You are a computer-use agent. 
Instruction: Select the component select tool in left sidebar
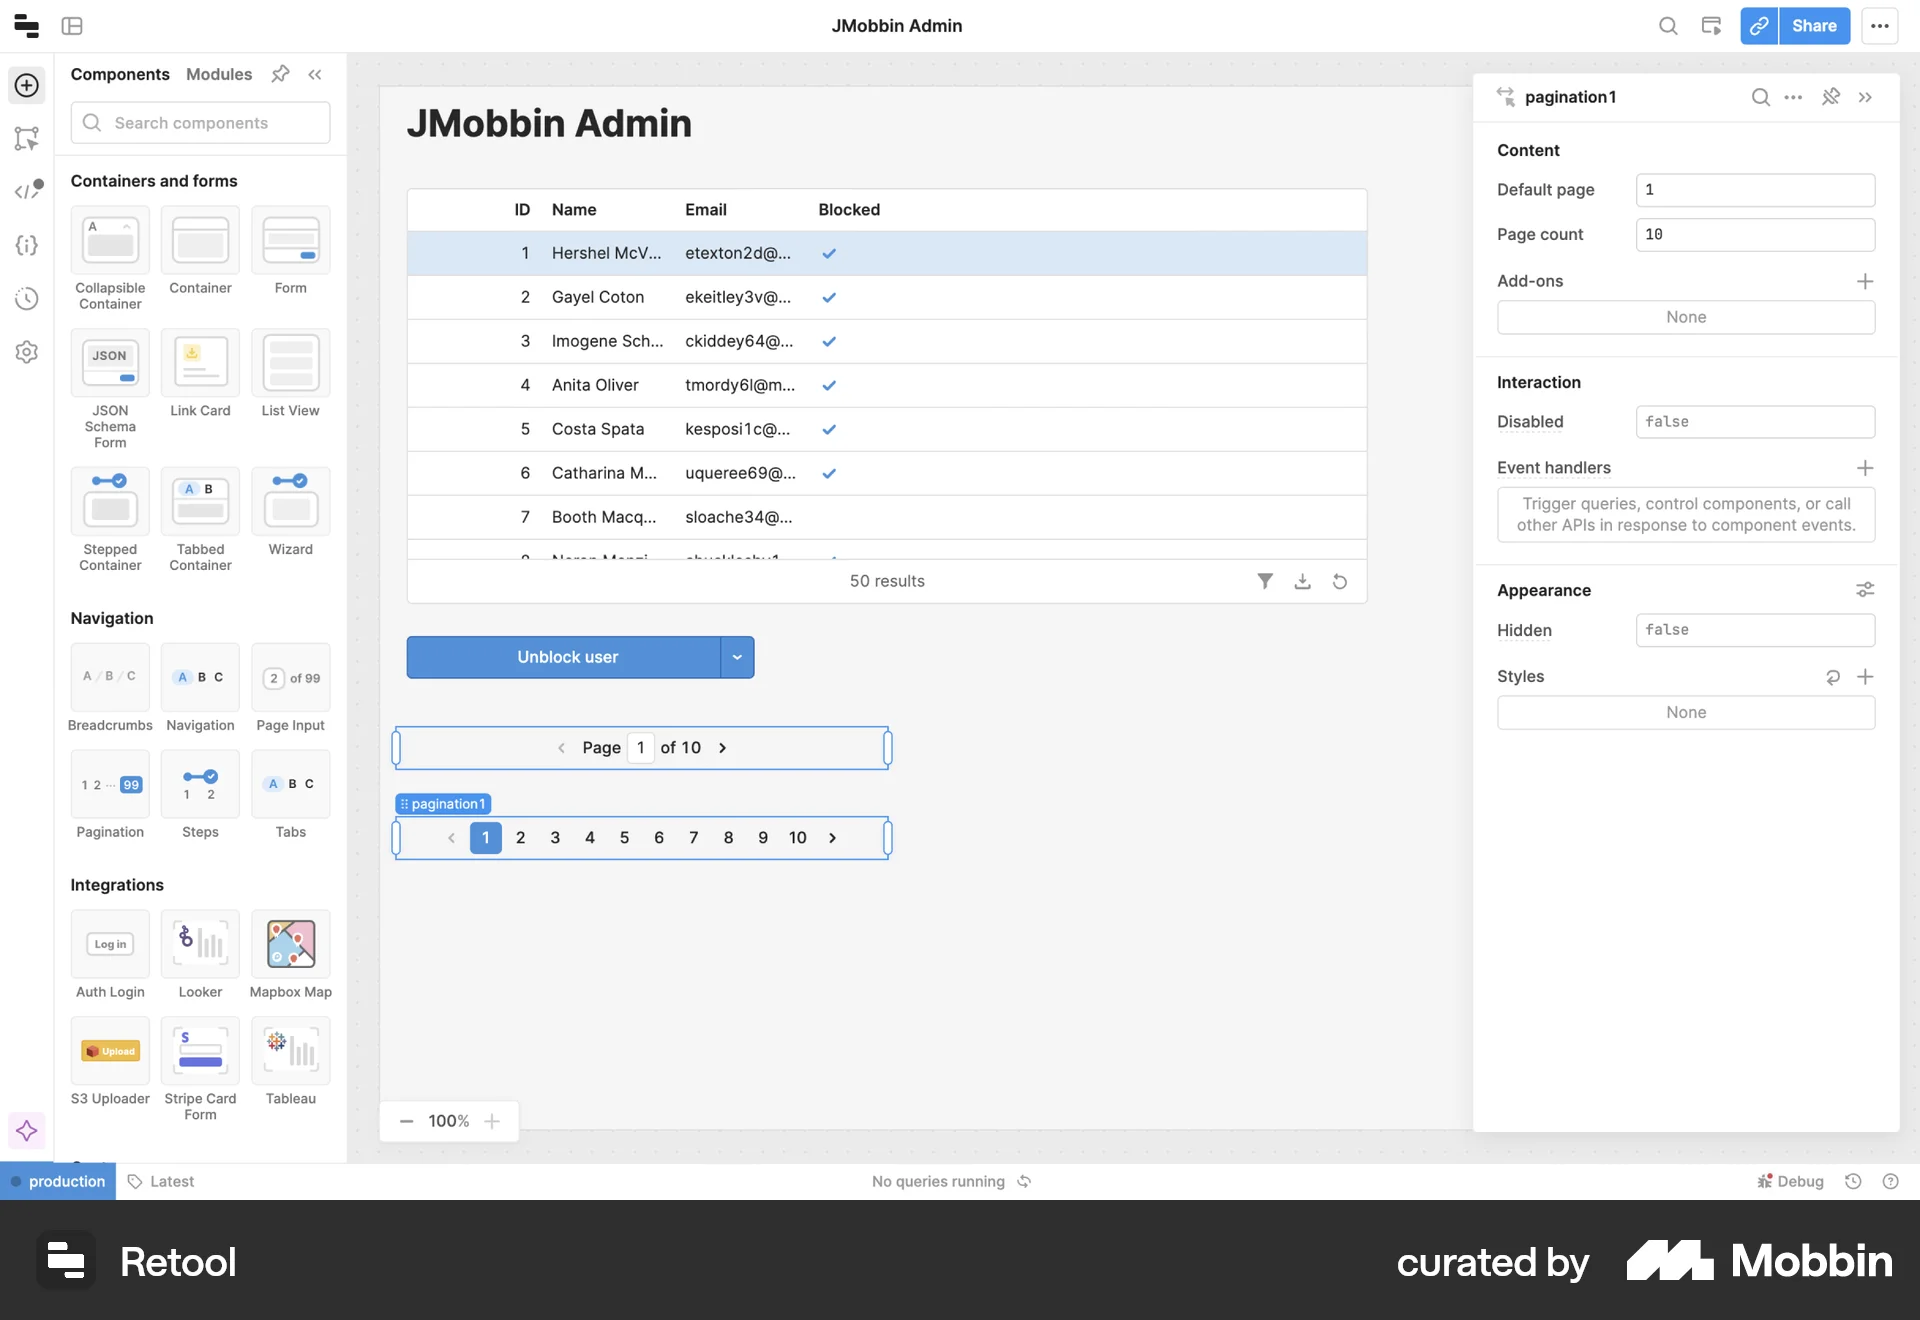[27, 139]
